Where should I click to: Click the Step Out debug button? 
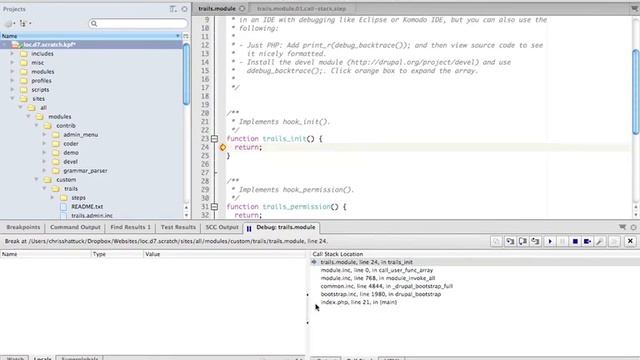tap(535, 241)
